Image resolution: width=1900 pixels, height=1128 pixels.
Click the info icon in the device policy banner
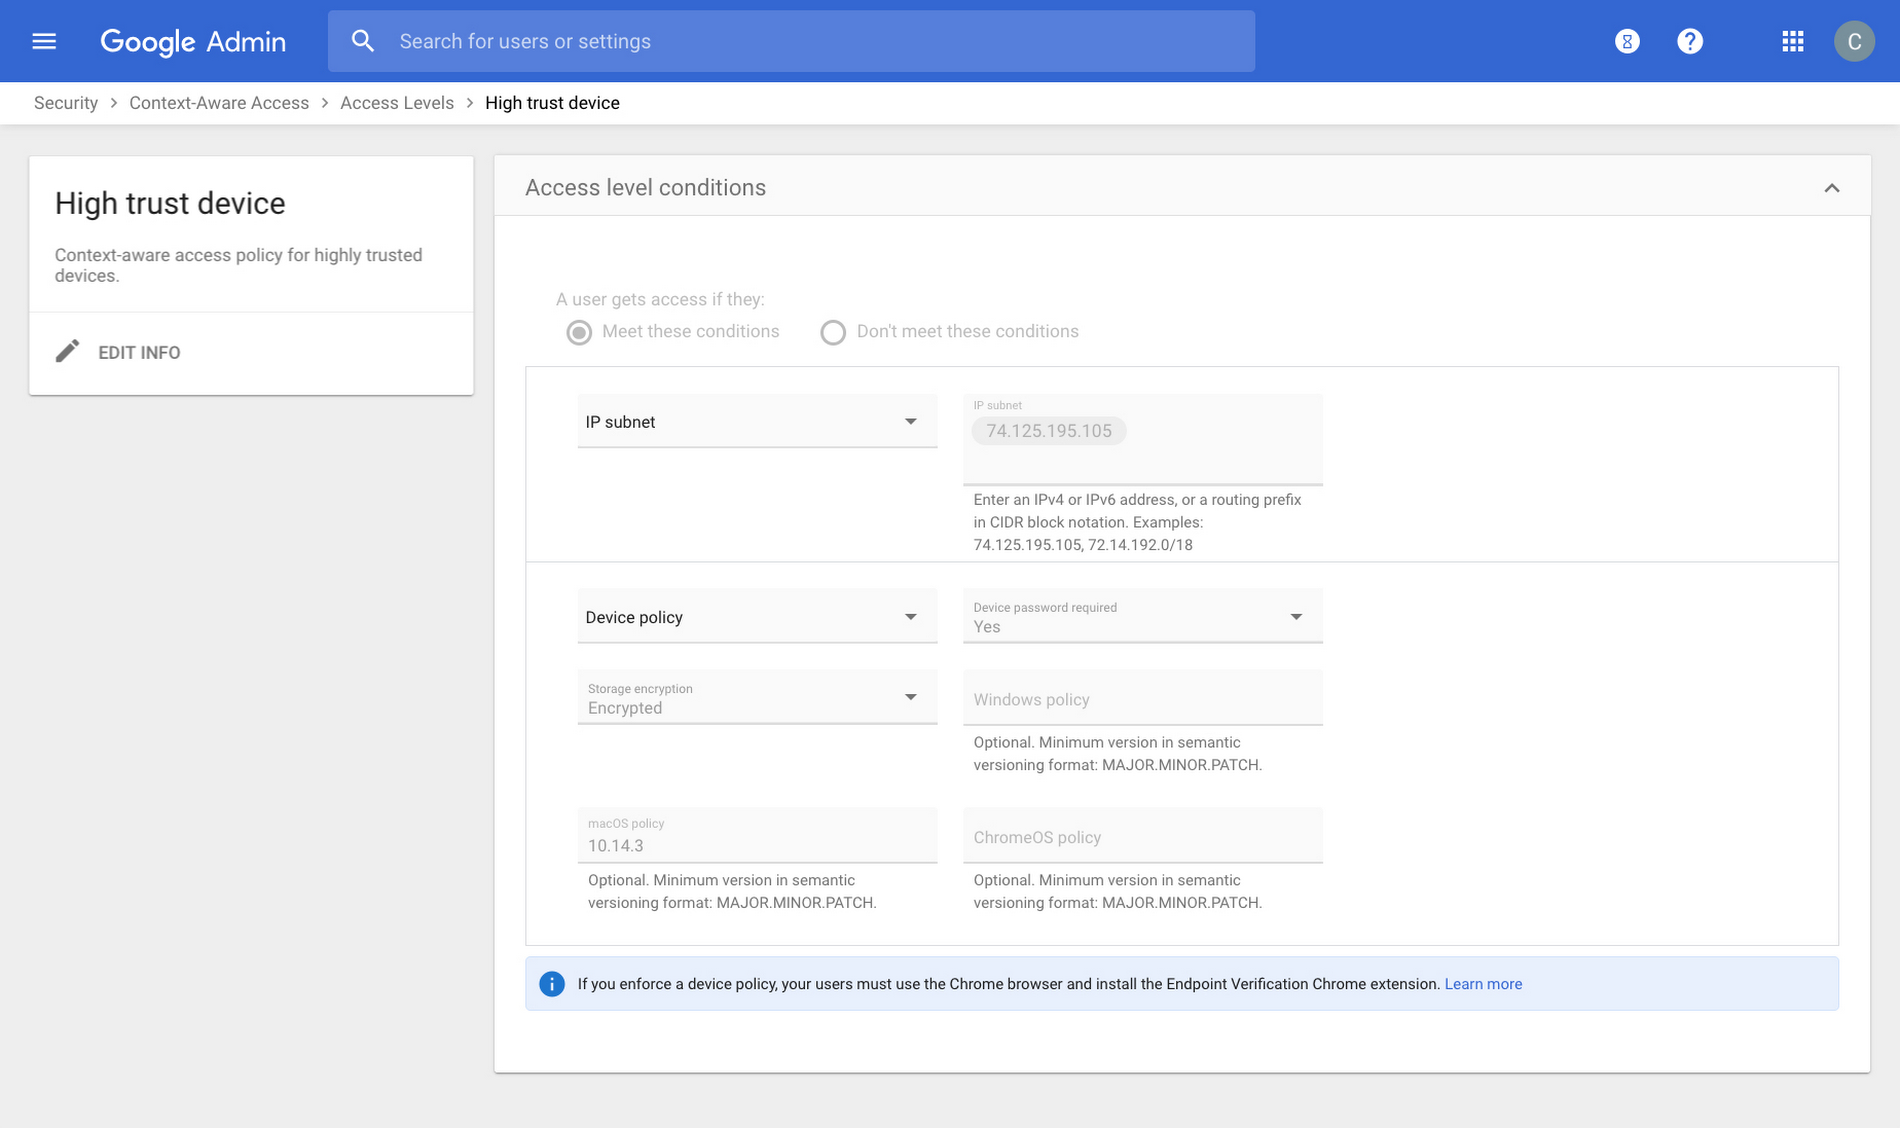pos(551,984)
